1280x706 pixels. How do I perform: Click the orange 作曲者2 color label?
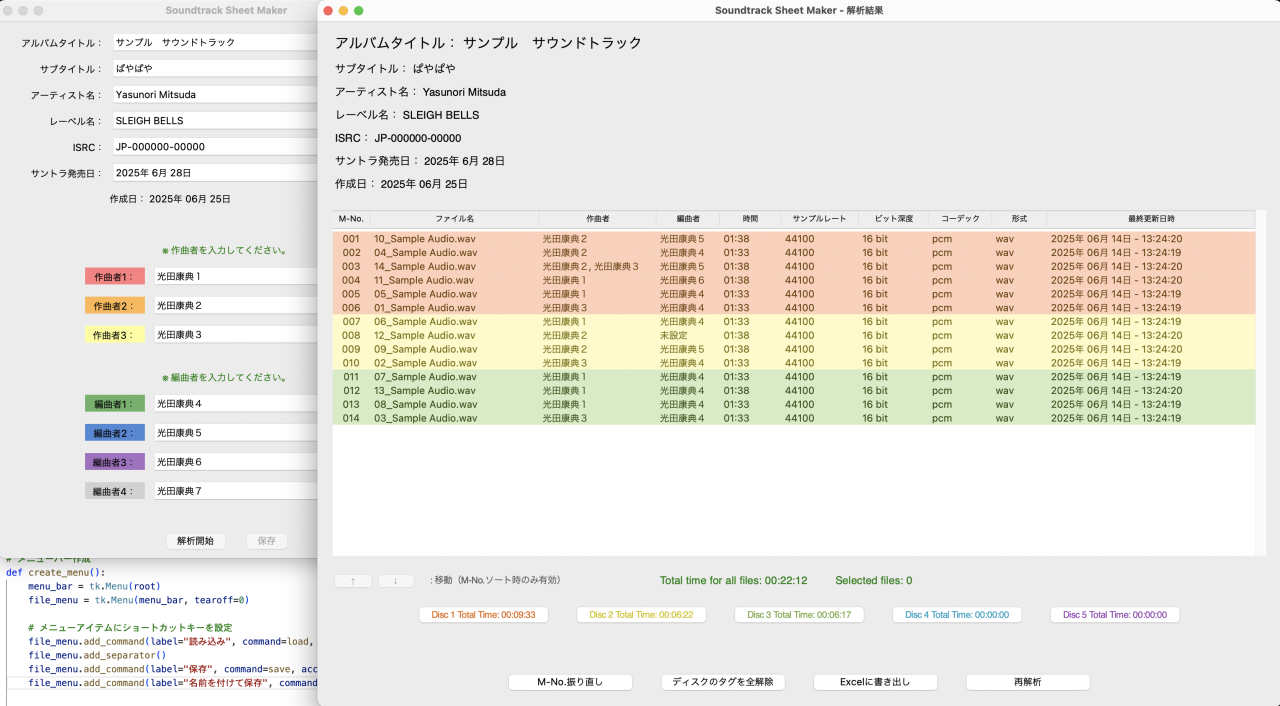coord(115,305)
